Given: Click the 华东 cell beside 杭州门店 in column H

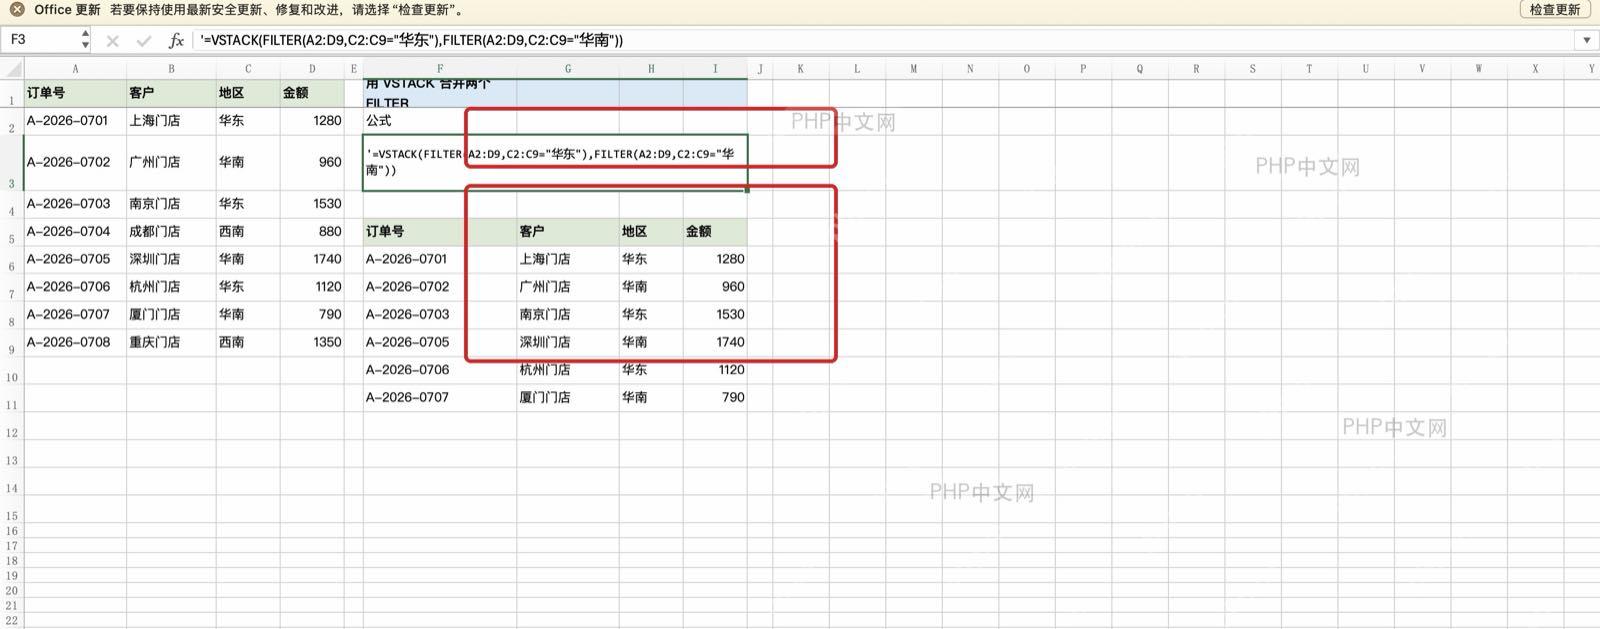Looking at the screenshot, I should (651, 370).
